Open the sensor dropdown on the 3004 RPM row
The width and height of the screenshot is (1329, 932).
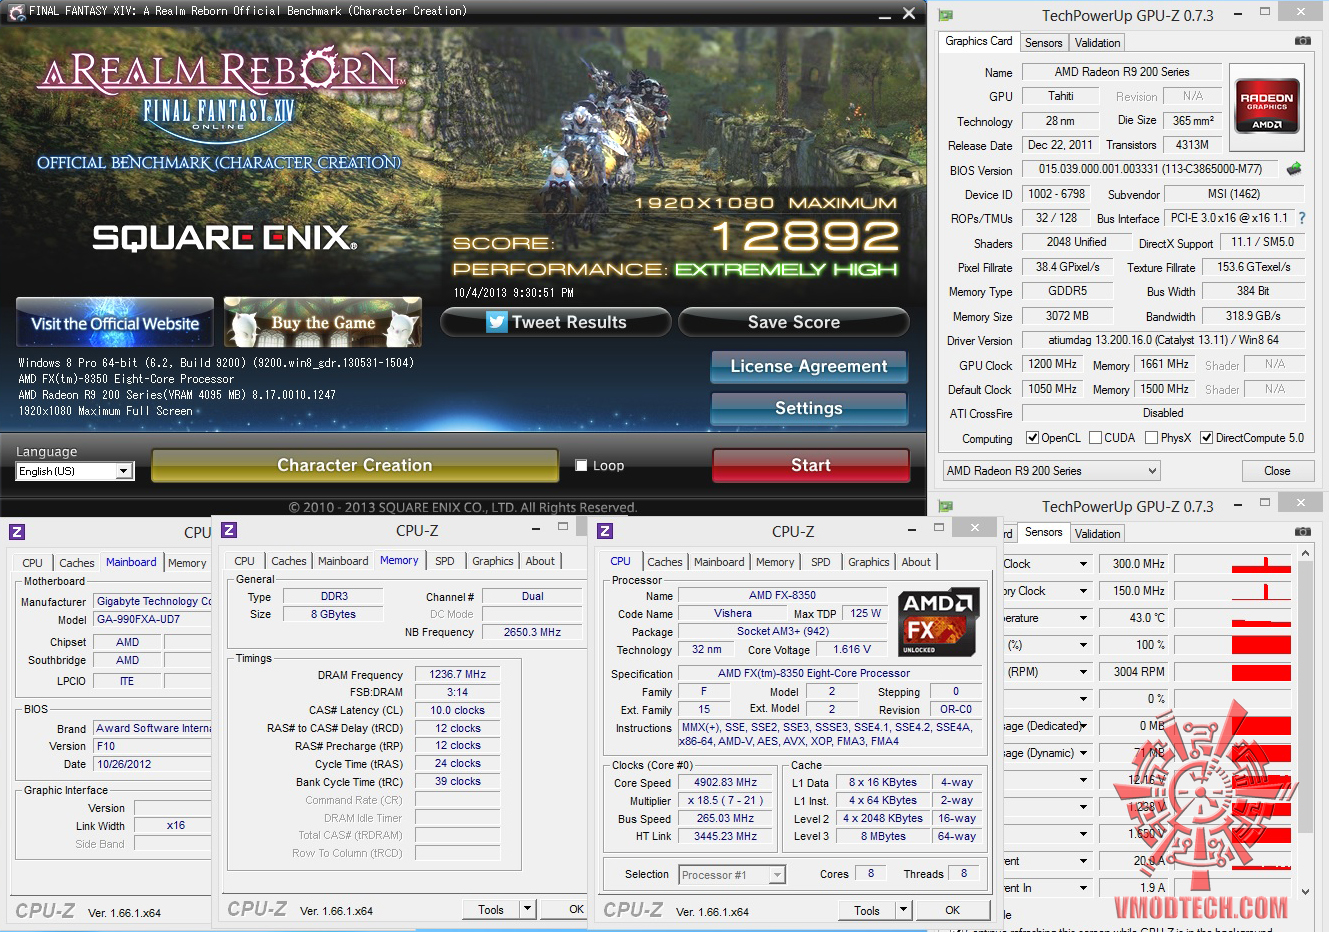point(1083,672)
